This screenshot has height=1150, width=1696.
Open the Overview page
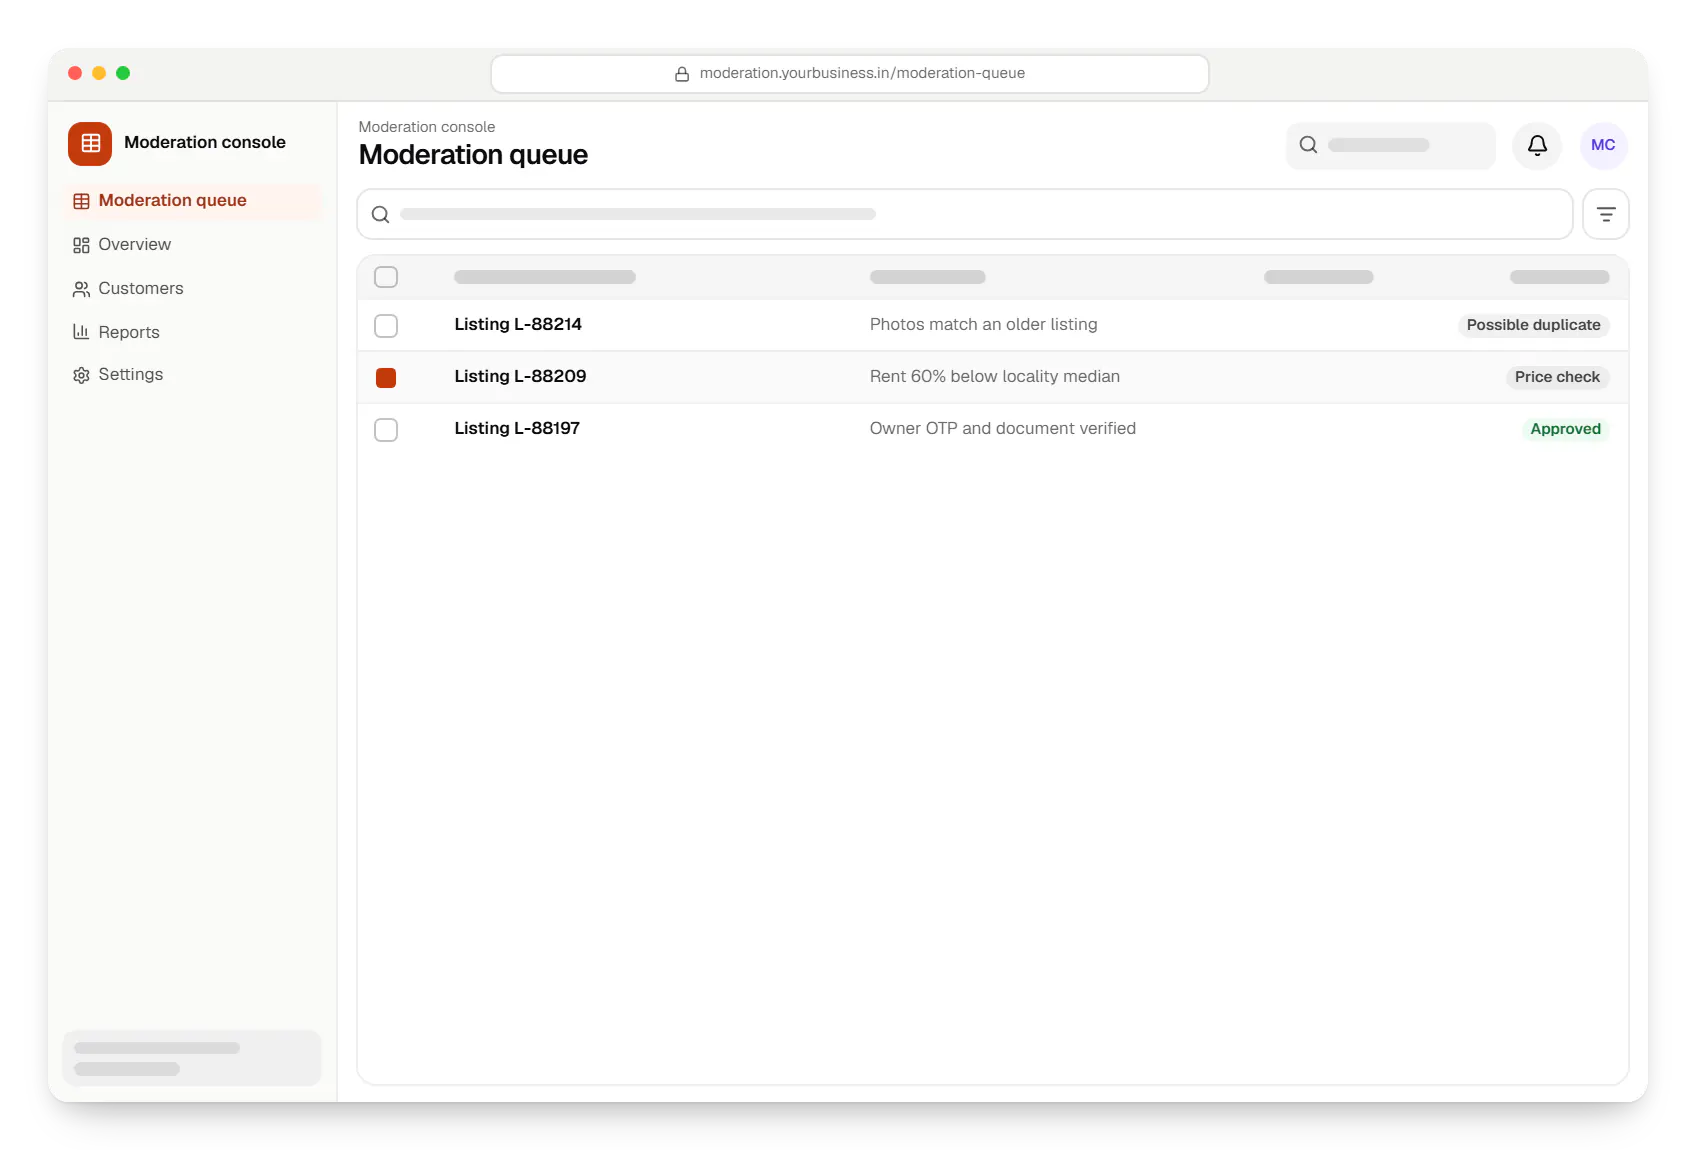tap(192, 245)
